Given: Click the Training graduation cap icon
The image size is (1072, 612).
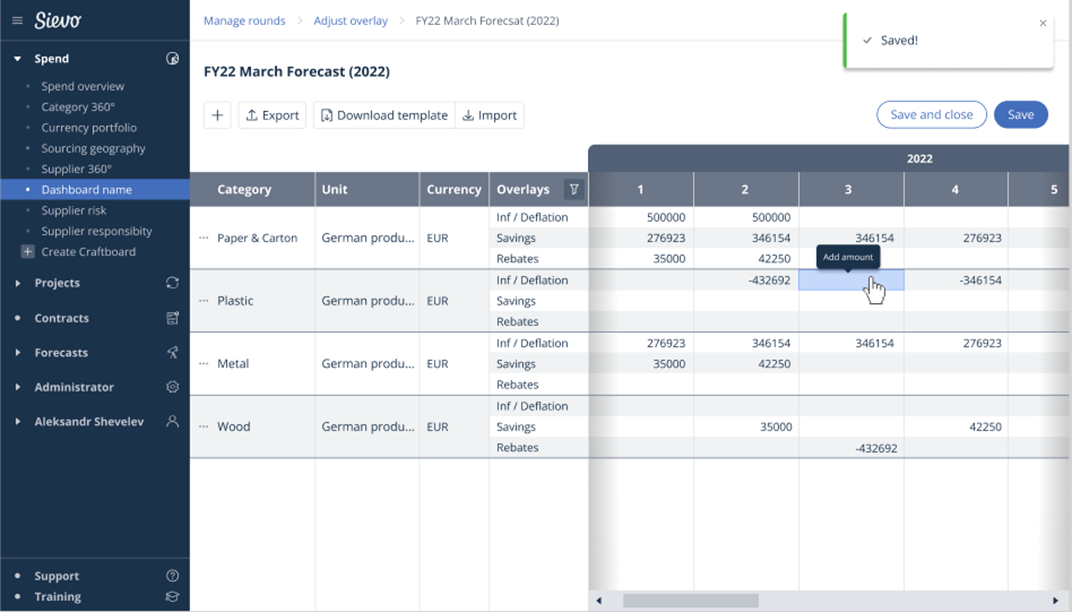Looking at the screenshot, I should [172, 597].
